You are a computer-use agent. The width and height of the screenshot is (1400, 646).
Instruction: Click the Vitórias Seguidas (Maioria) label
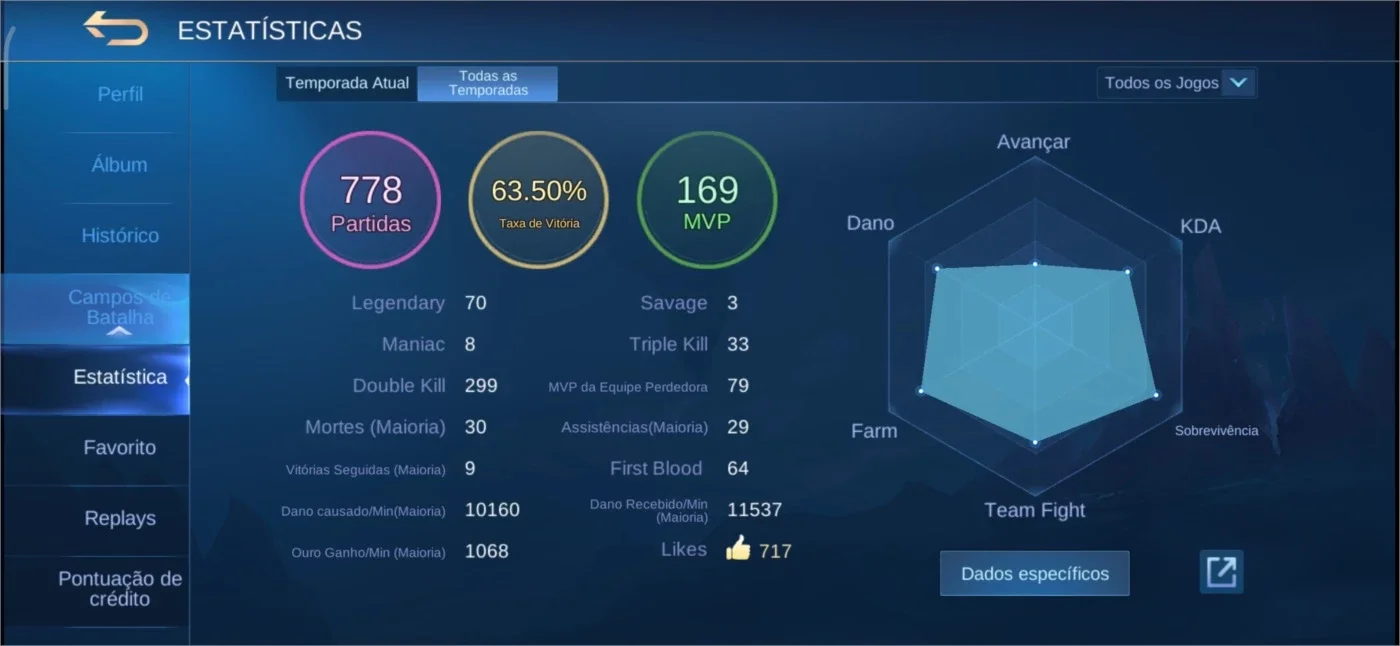coord(366,469)
